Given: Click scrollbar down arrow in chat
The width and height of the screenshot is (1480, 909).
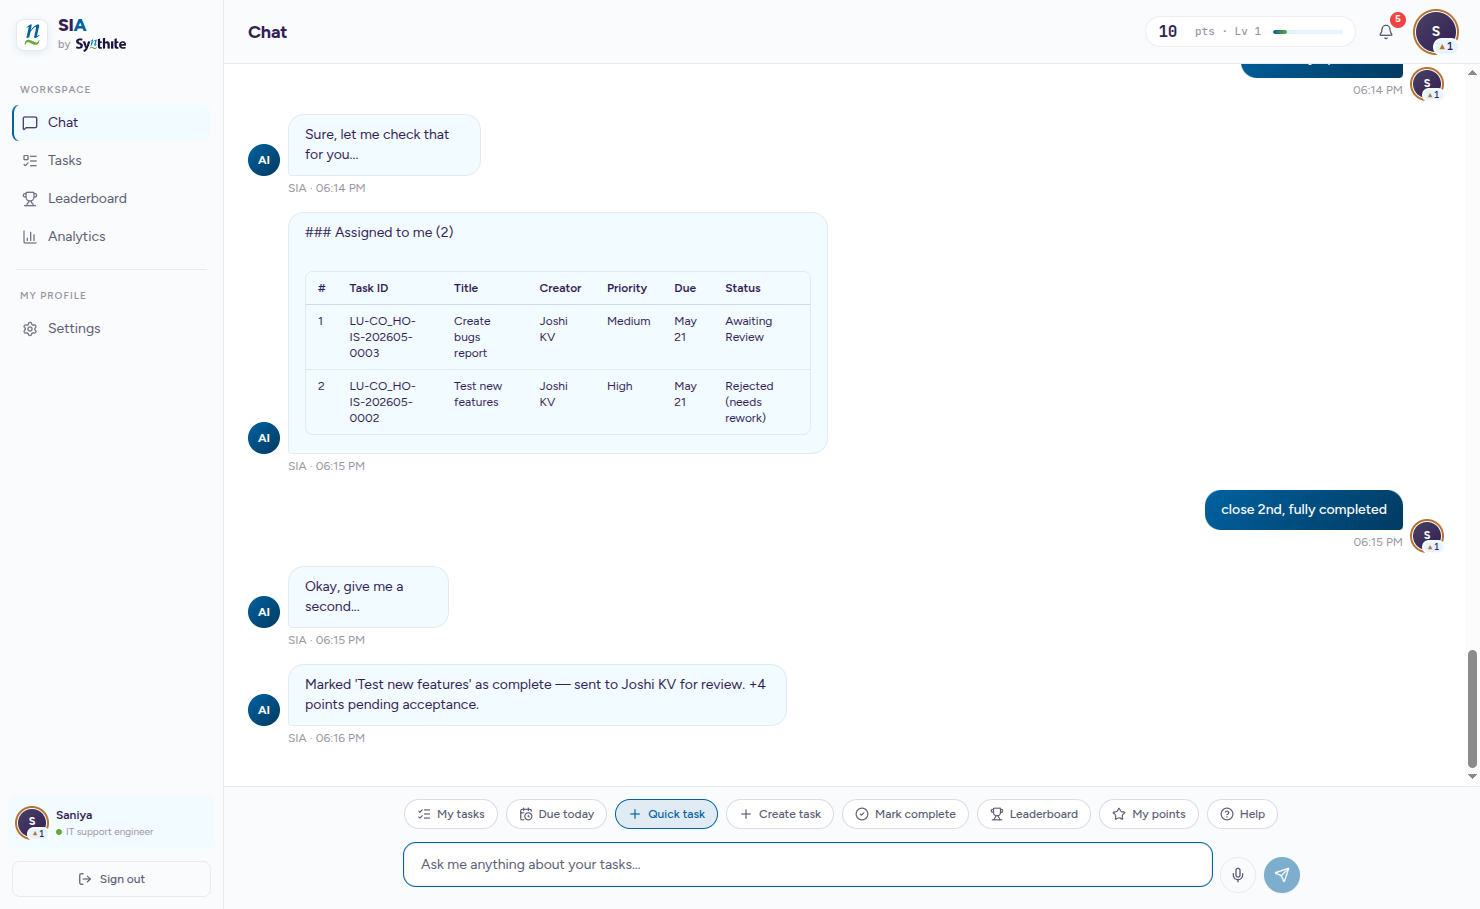Looking at the screenshot, I should [x=1472, y=776].
